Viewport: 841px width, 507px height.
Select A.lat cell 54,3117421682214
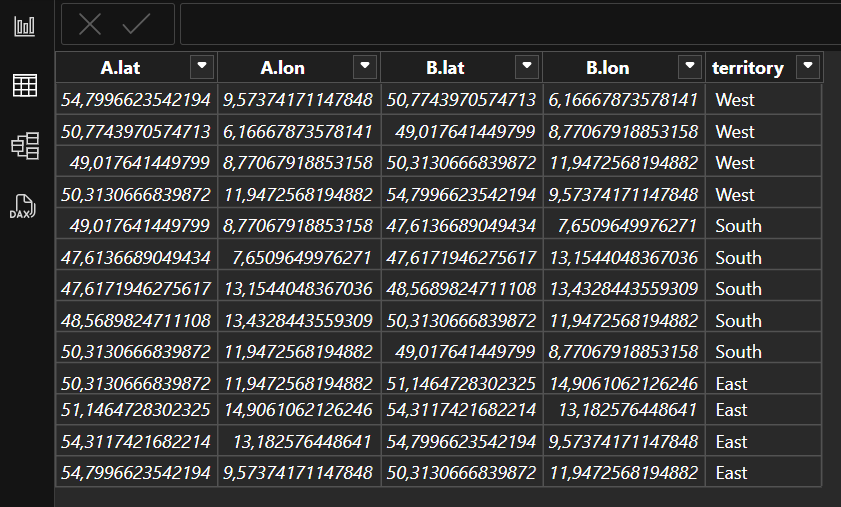(137, 442)
